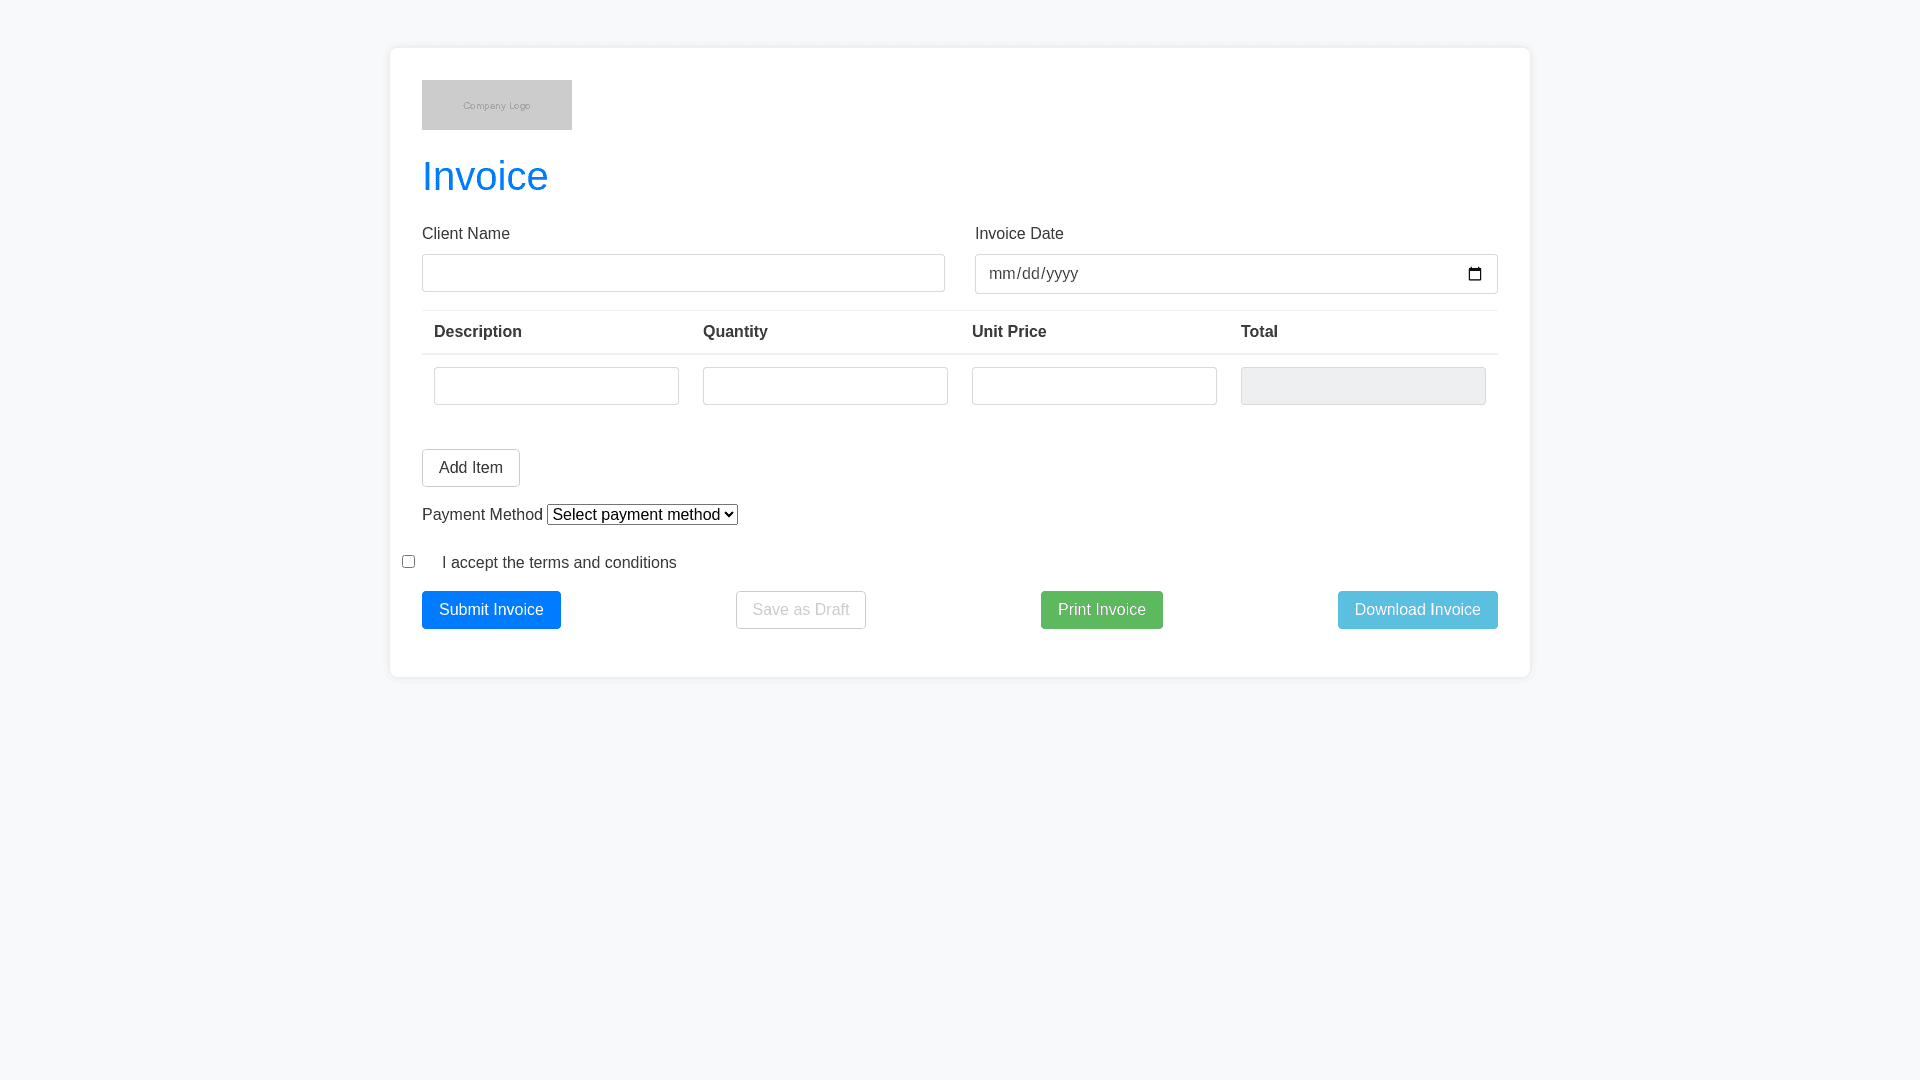Viewport: 1920px width, 1080px height.
Task: Add a new line with Add Item
Action: point(470,468)
